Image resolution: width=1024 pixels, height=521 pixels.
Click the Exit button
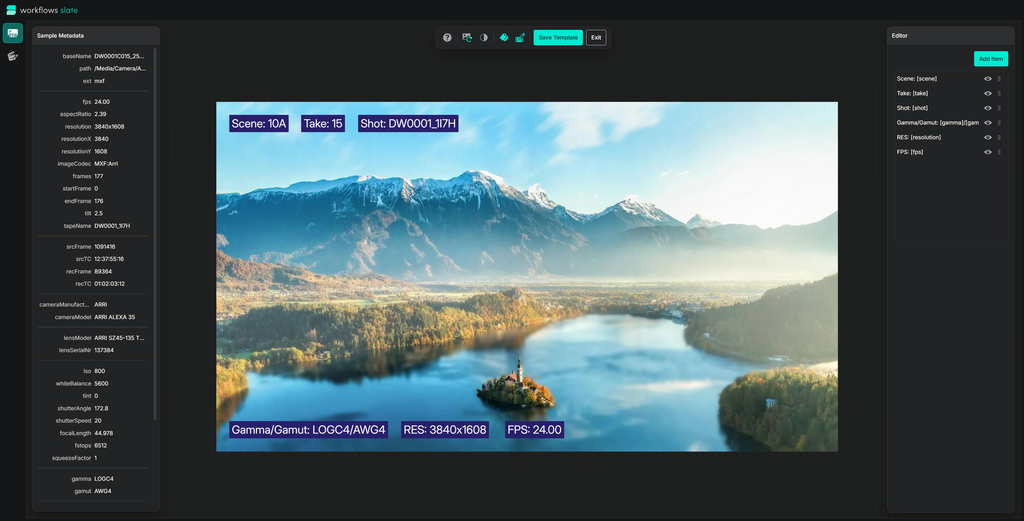pos(596,38)
